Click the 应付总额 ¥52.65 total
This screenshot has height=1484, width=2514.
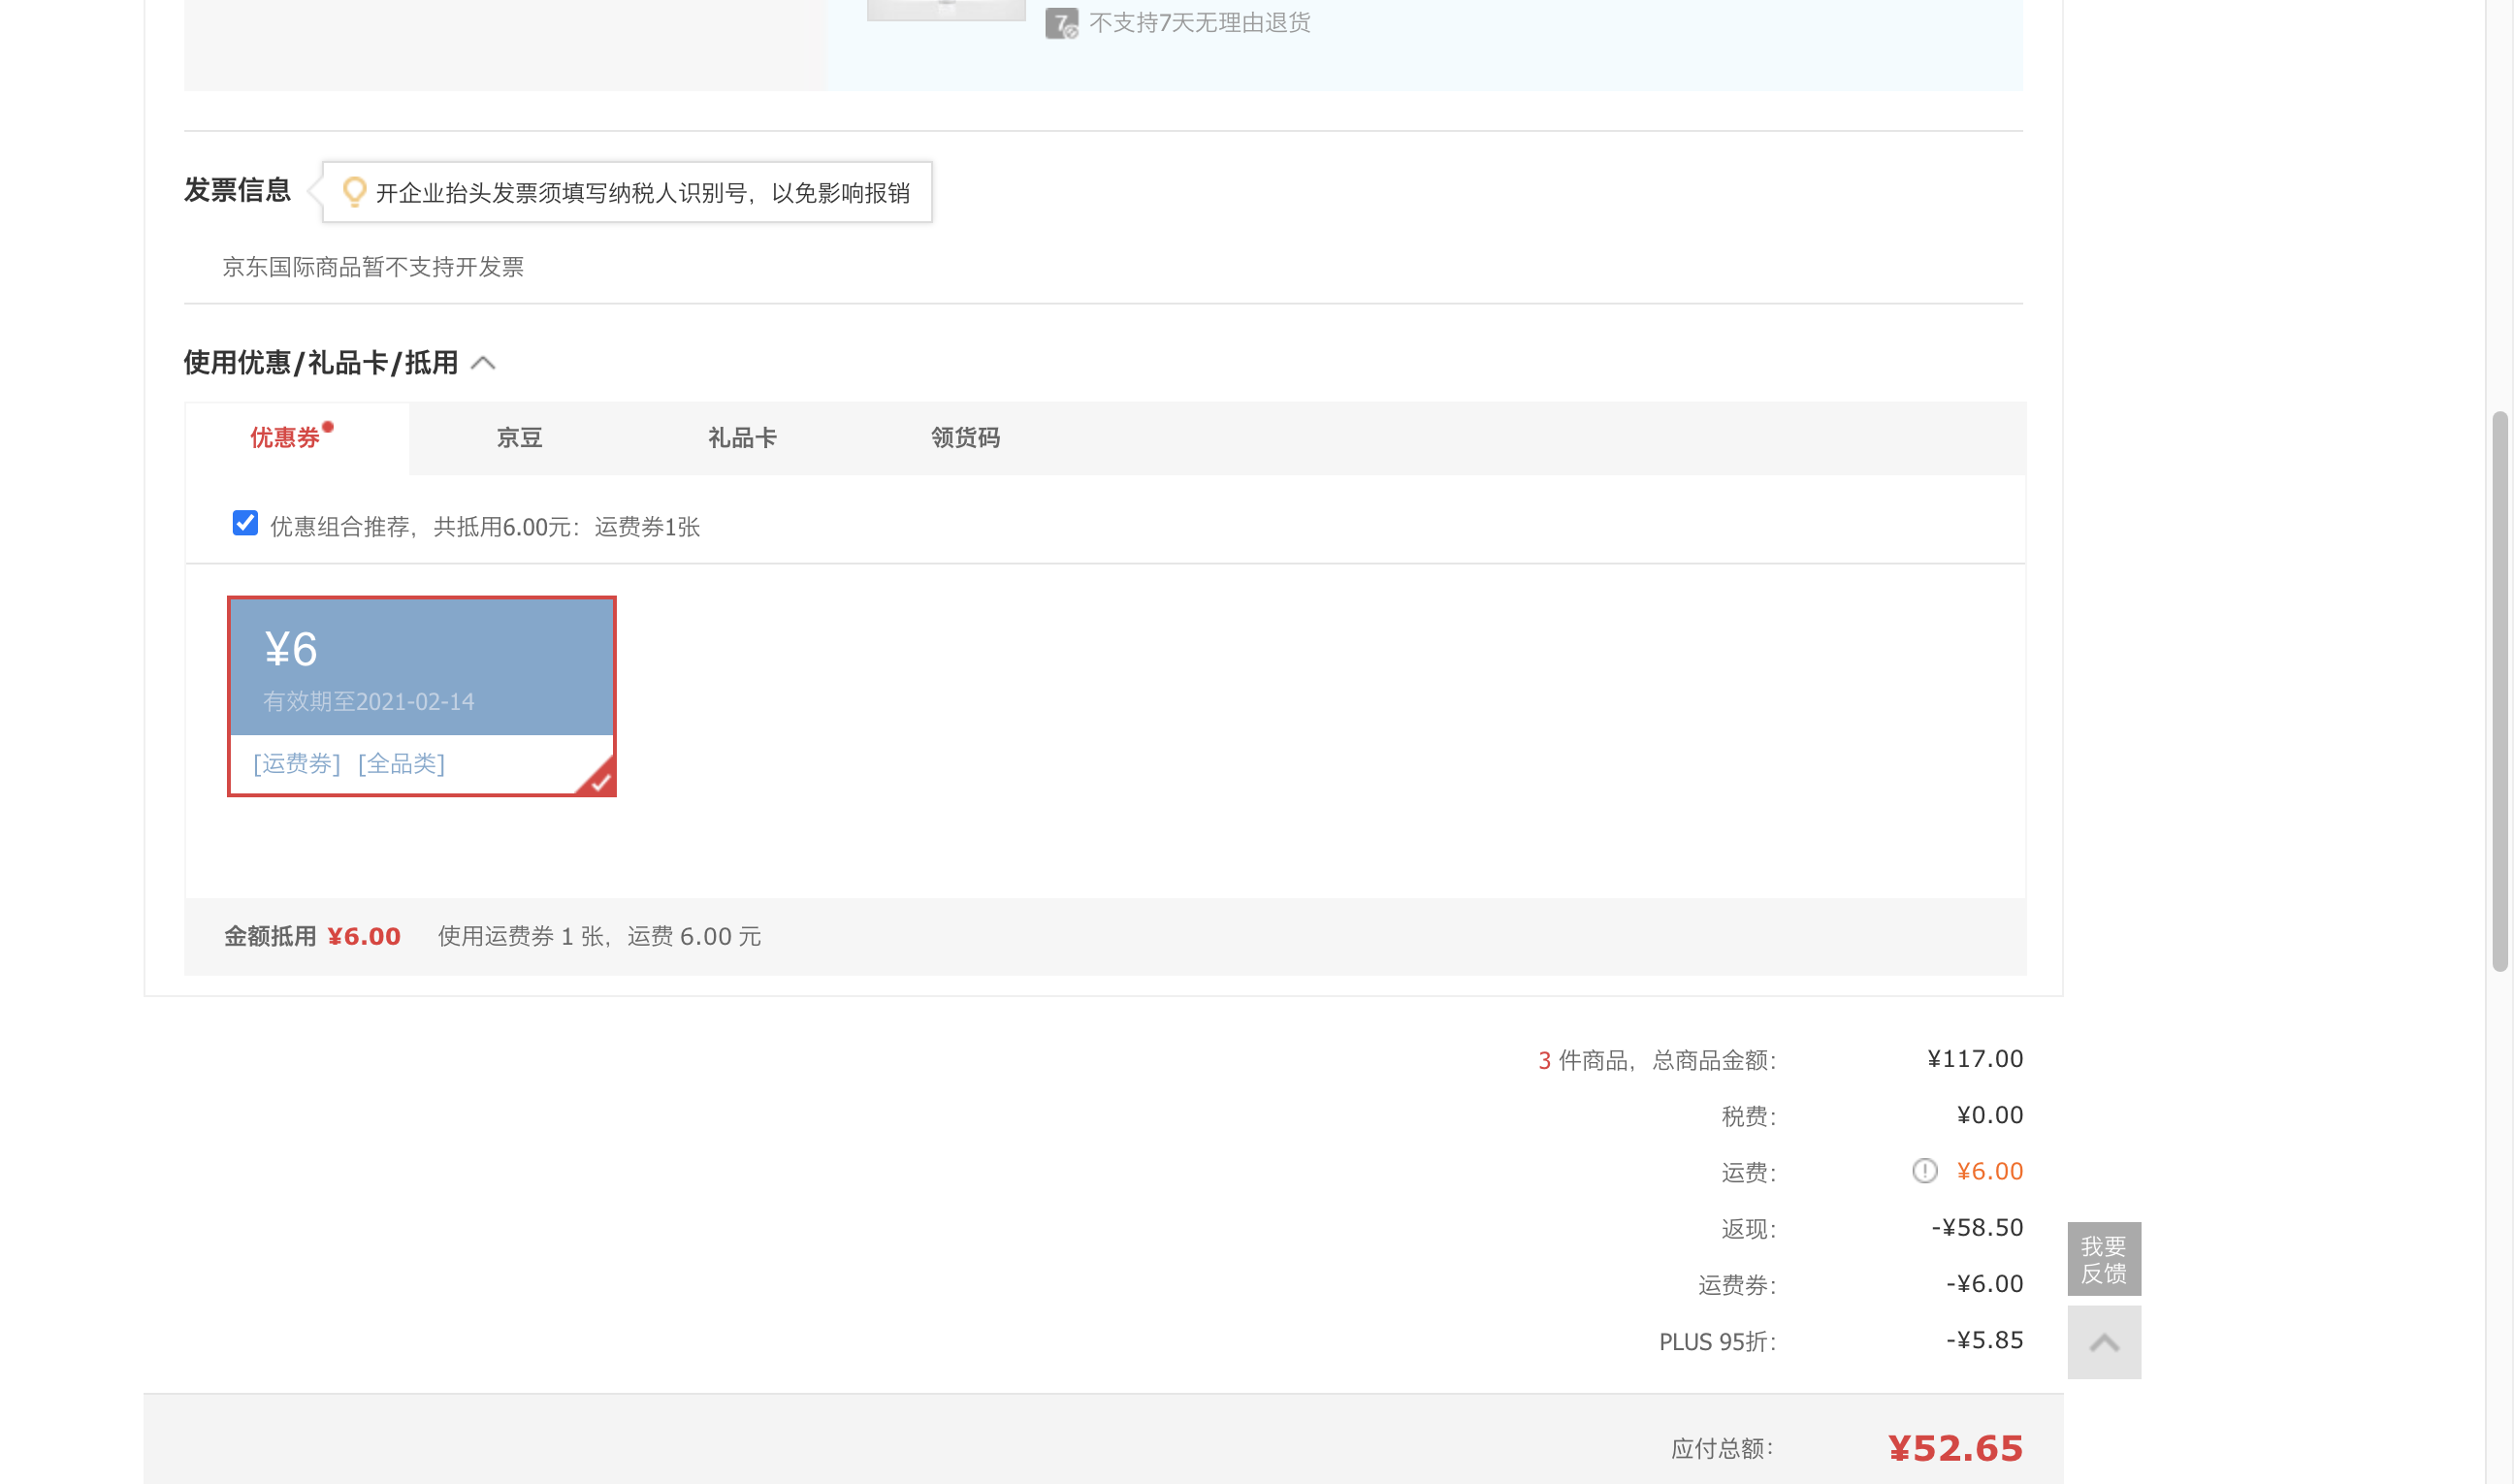click(x=1955, y=1449)
